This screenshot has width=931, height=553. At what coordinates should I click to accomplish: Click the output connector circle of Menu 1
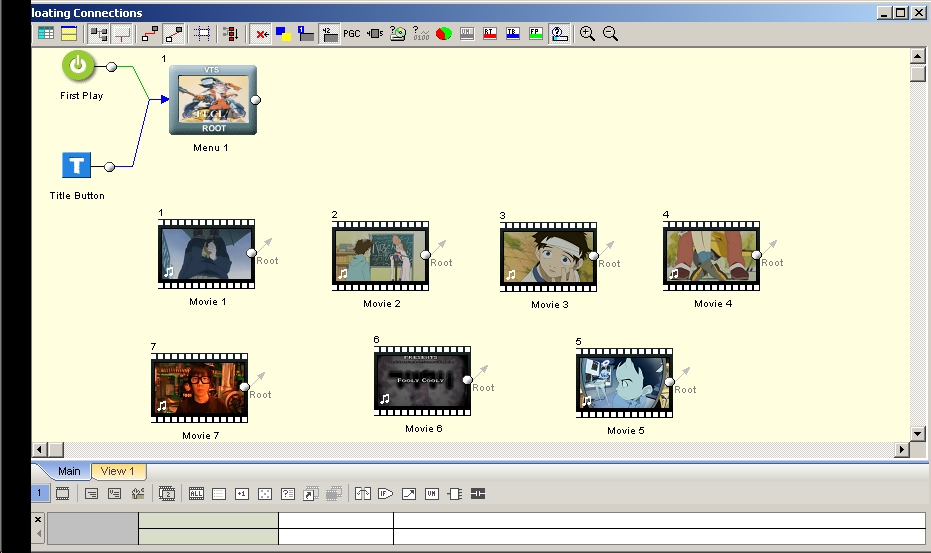coord(255,100)
